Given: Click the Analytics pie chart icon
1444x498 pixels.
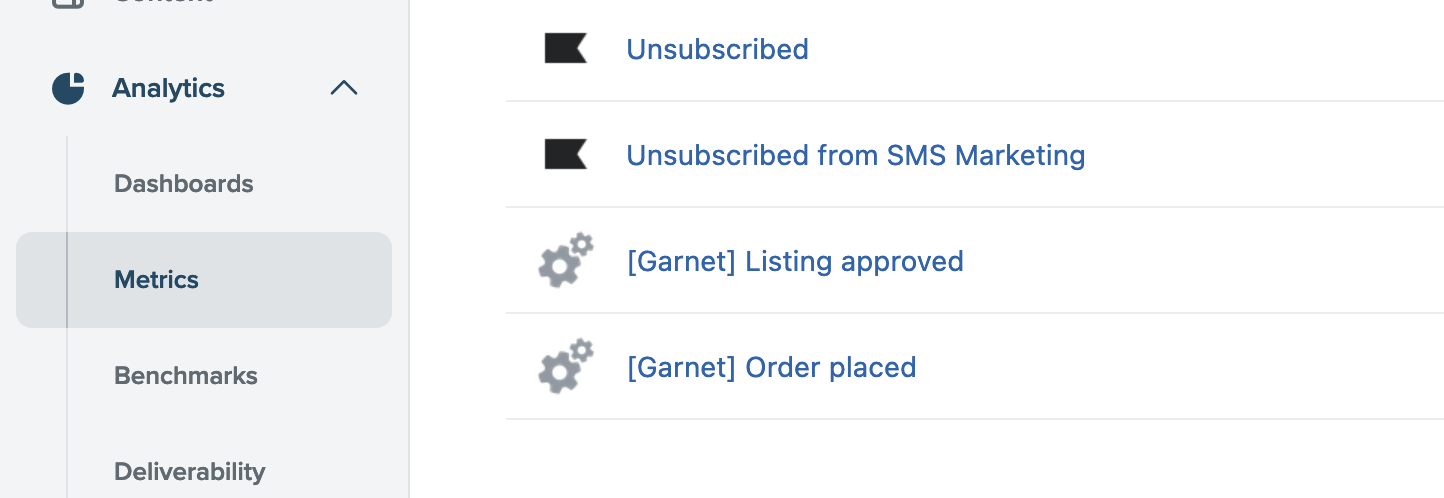Looking at the screenshot, I should (68, 88).
